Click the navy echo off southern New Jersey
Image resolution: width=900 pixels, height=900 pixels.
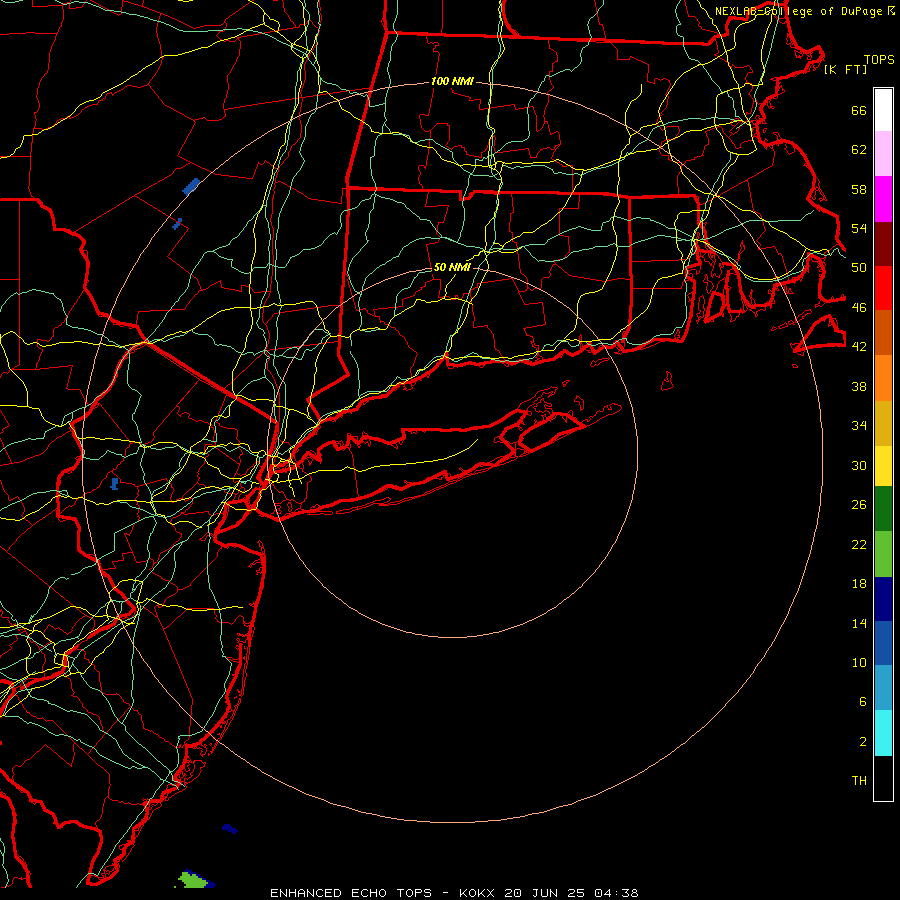(230, 829)
